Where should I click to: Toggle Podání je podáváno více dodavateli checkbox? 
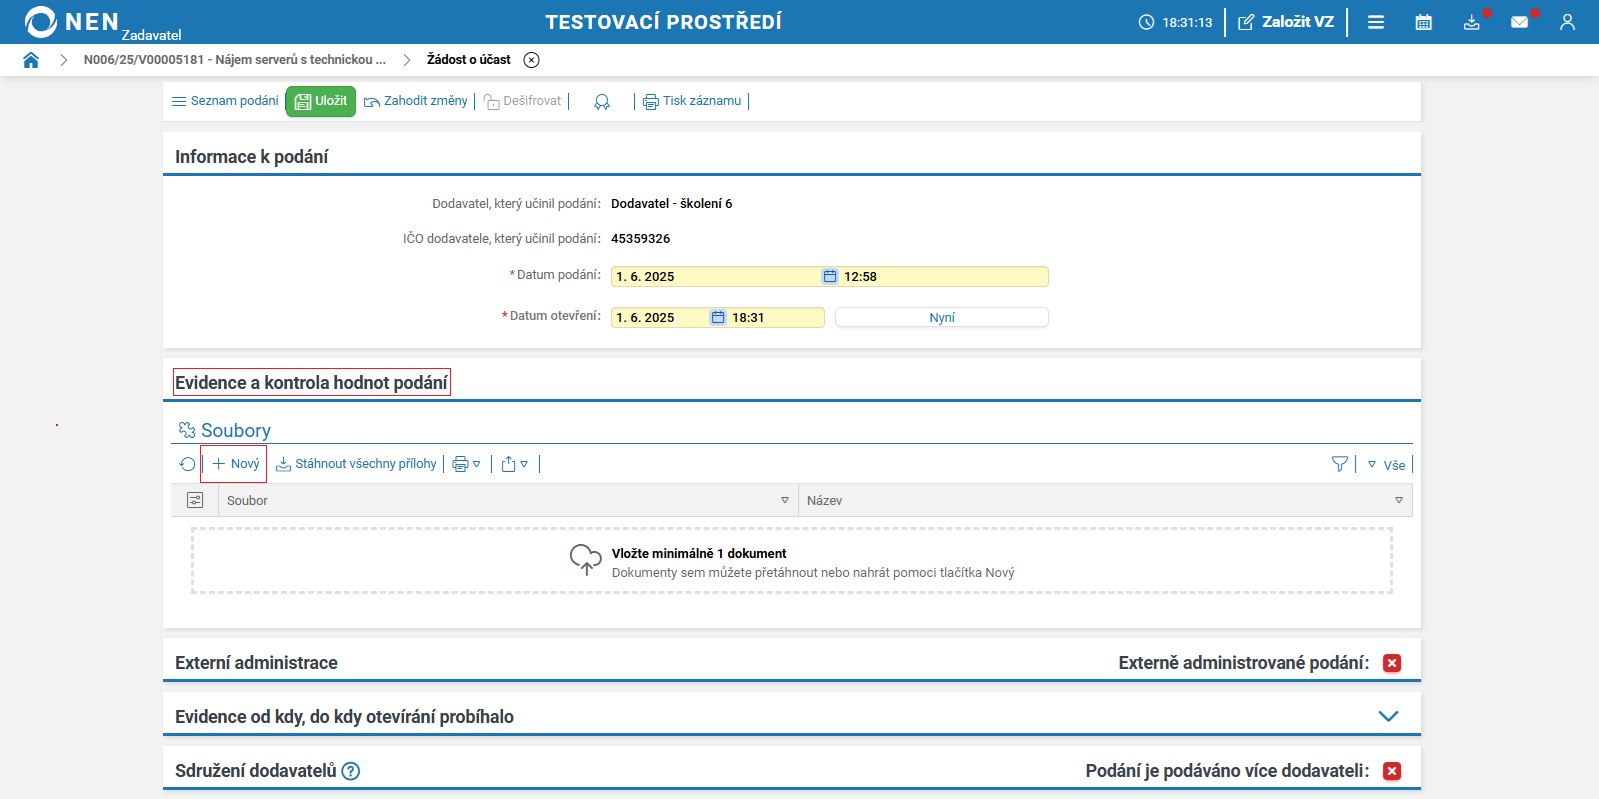(x=1391, y=771)
